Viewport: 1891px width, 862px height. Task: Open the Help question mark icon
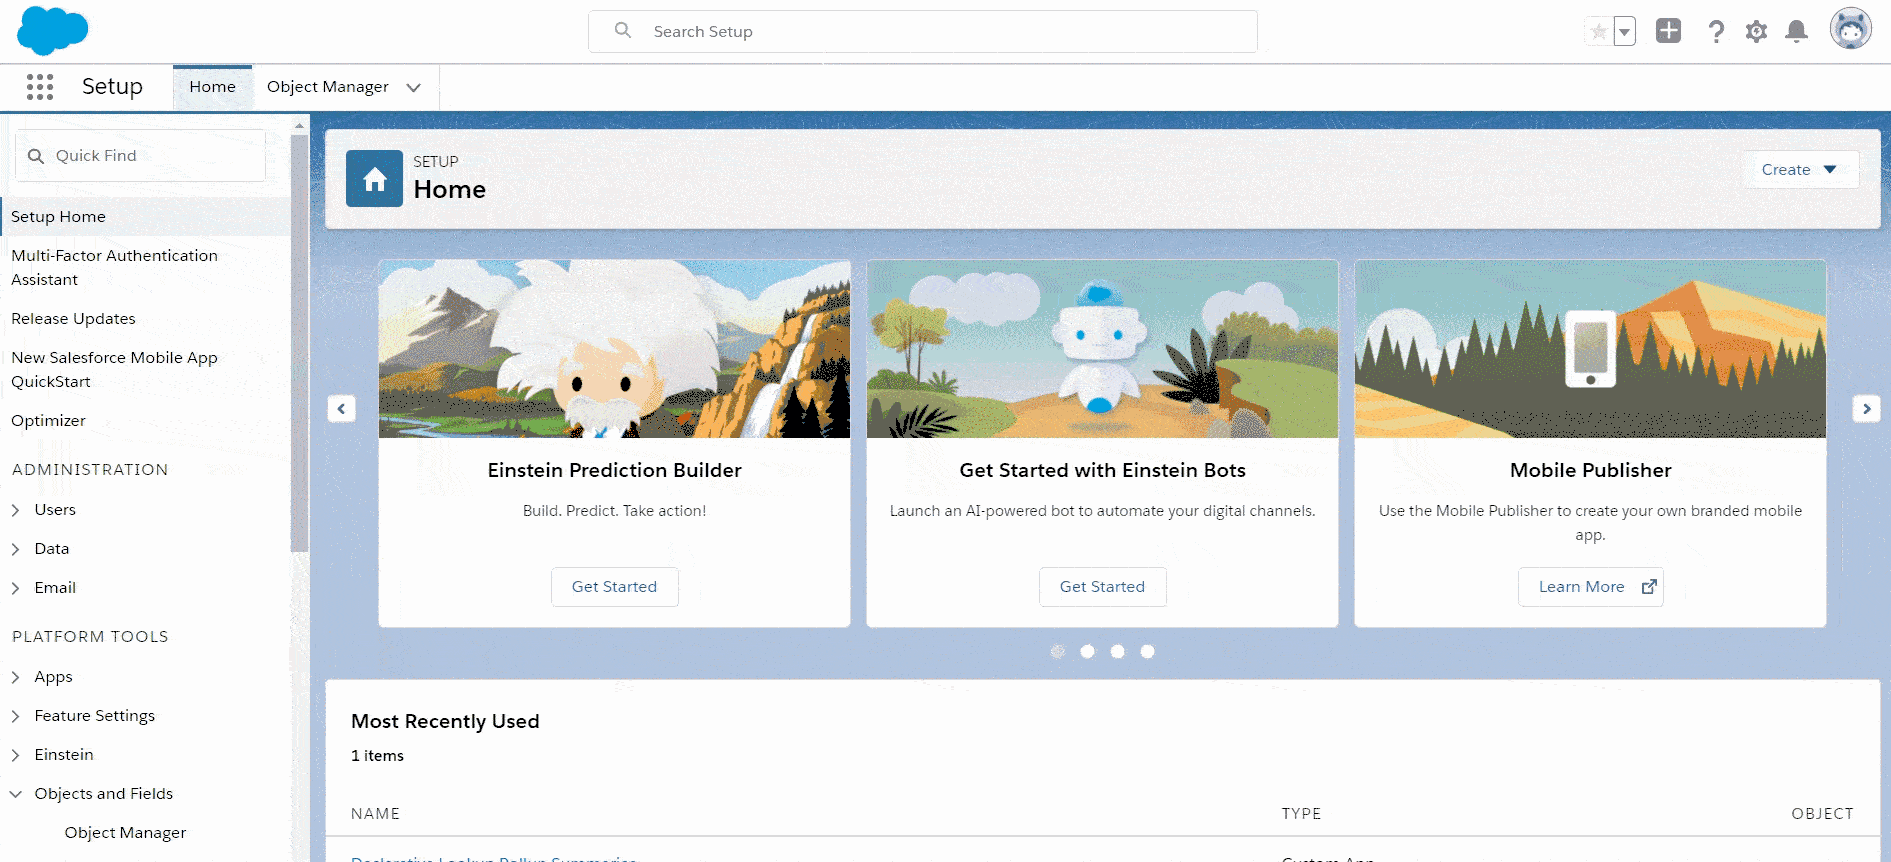click(1716, 32)
